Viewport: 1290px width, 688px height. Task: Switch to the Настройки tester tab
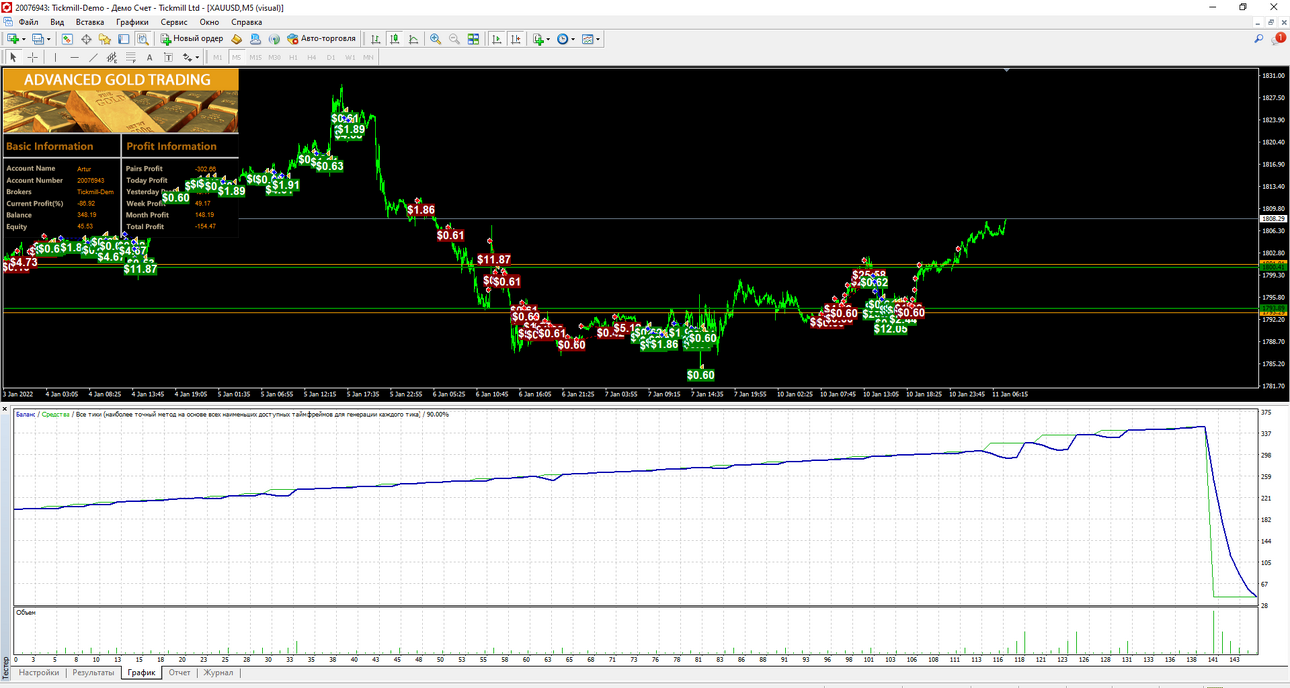(x=39, y=673)
